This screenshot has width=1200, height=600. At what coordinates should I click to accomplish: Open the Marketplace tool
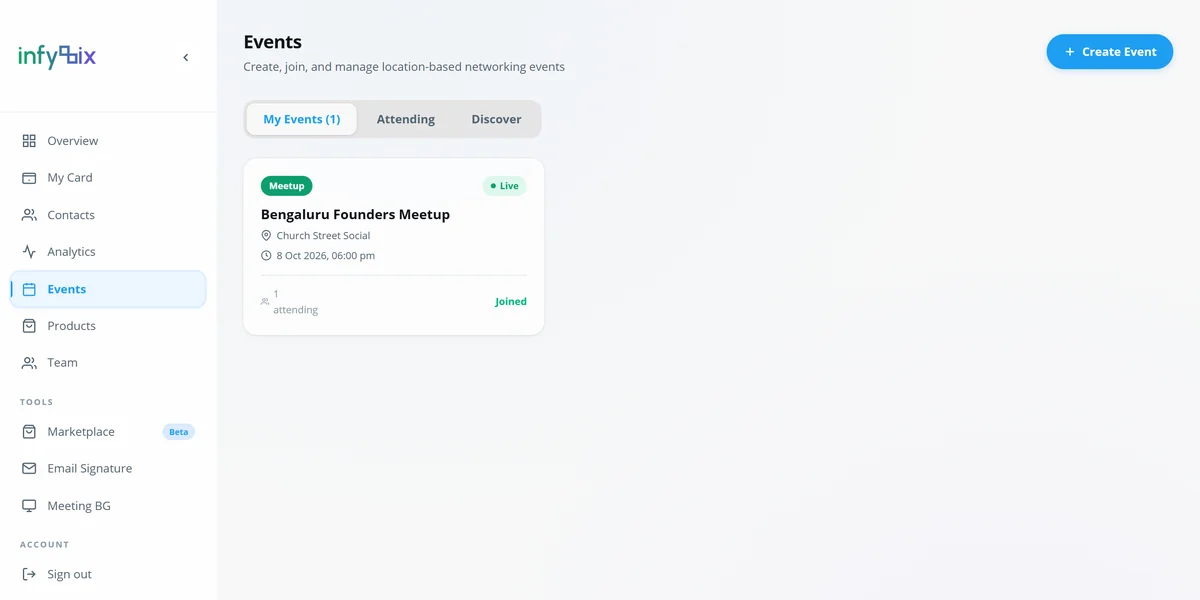pos(108,432)
